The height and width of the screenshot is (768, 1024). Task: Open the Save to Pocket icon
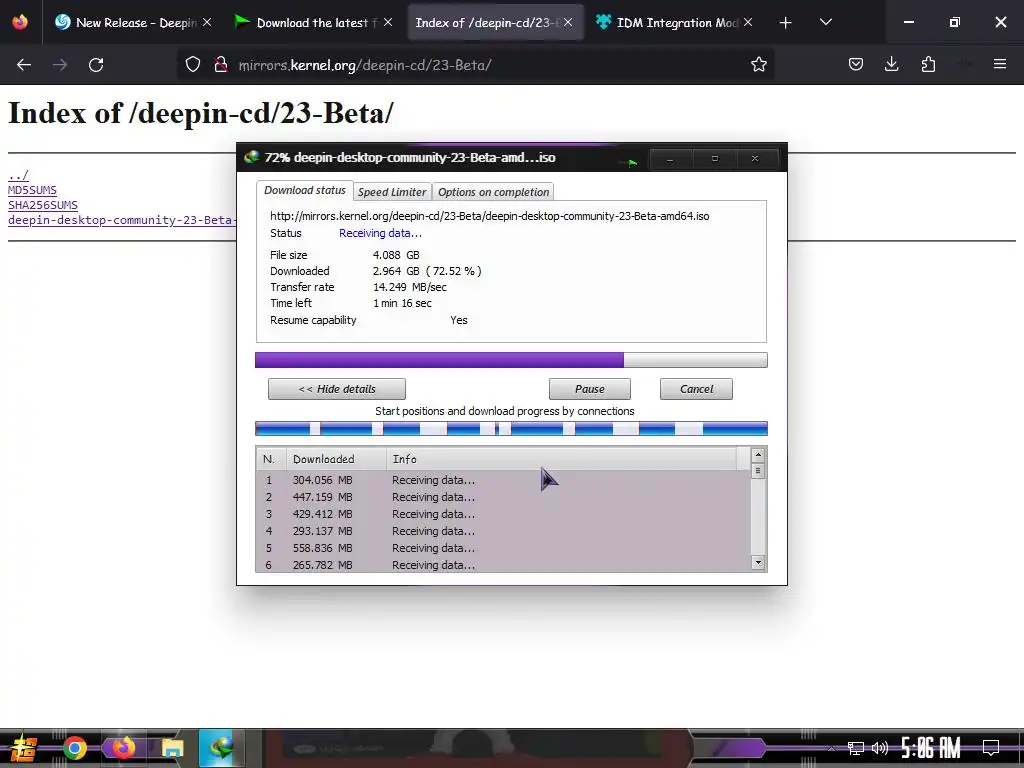tap(856, 64)
